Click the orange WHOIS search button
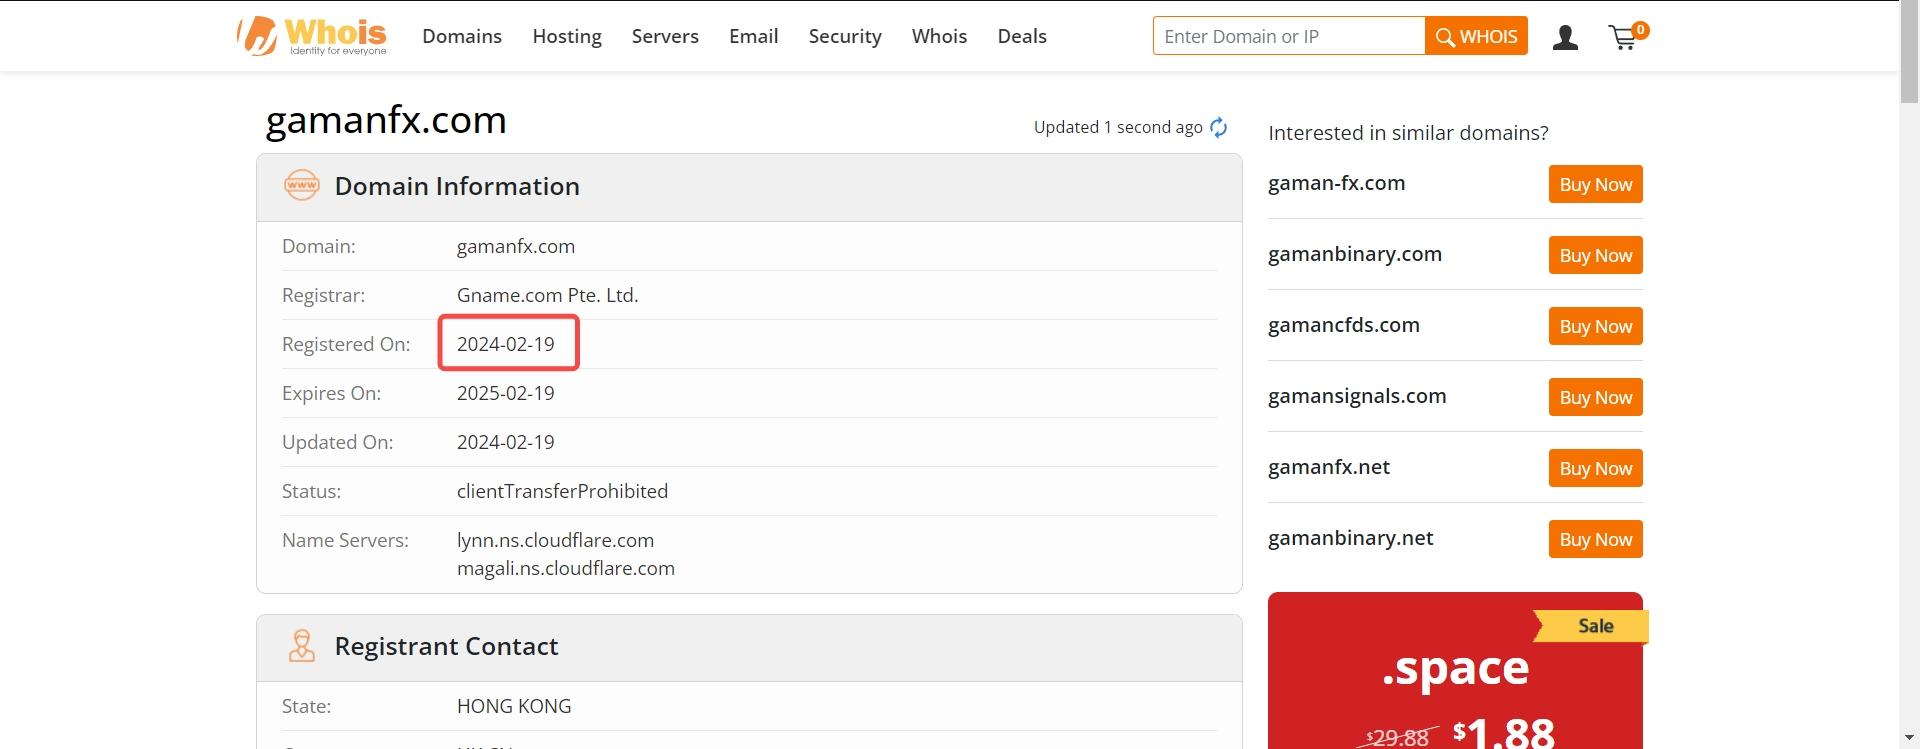This screenshot has height=749, width=1920. pos(1476,36)
